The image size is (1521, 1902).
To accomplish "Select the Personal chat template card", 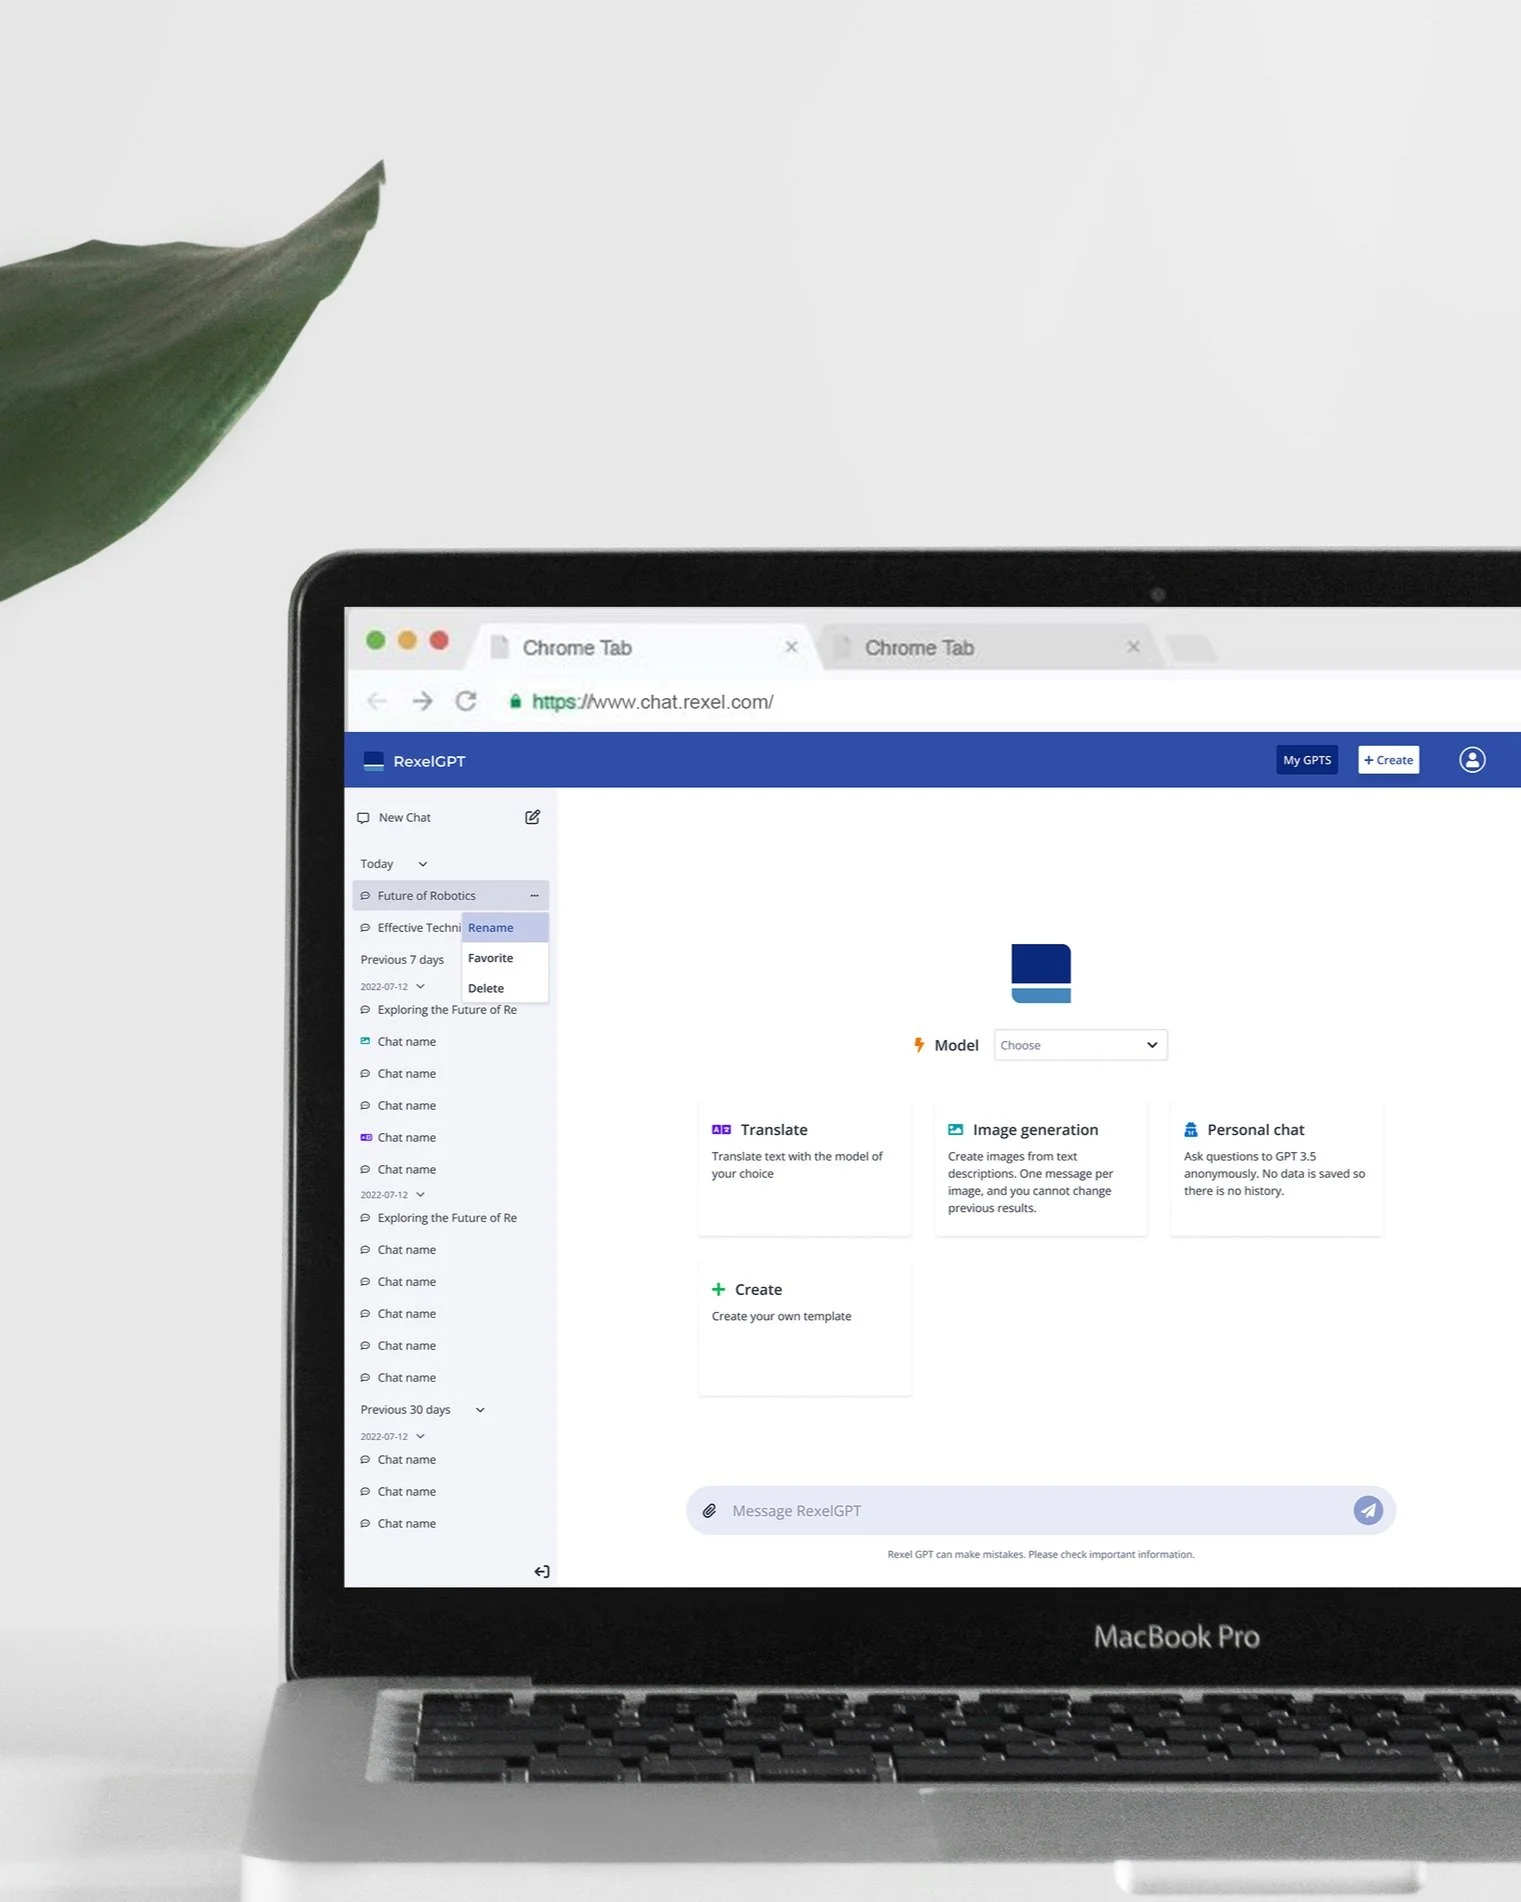I will point(1277,1168).
